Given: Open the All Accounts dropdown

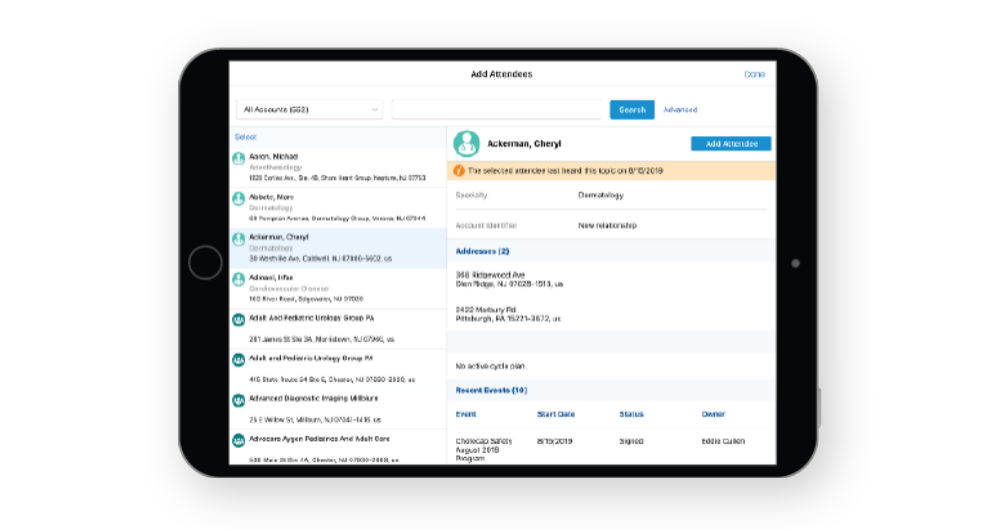Looking at the screenshot, I should pyautogui.click(x=309, y=110).
